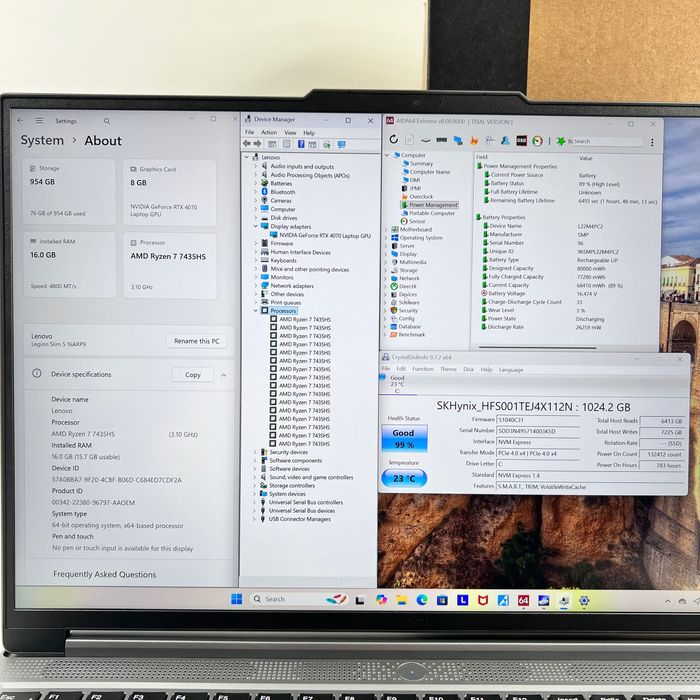
Task: Click AIDA64 flame stability test icon
Action: (474, 141)
